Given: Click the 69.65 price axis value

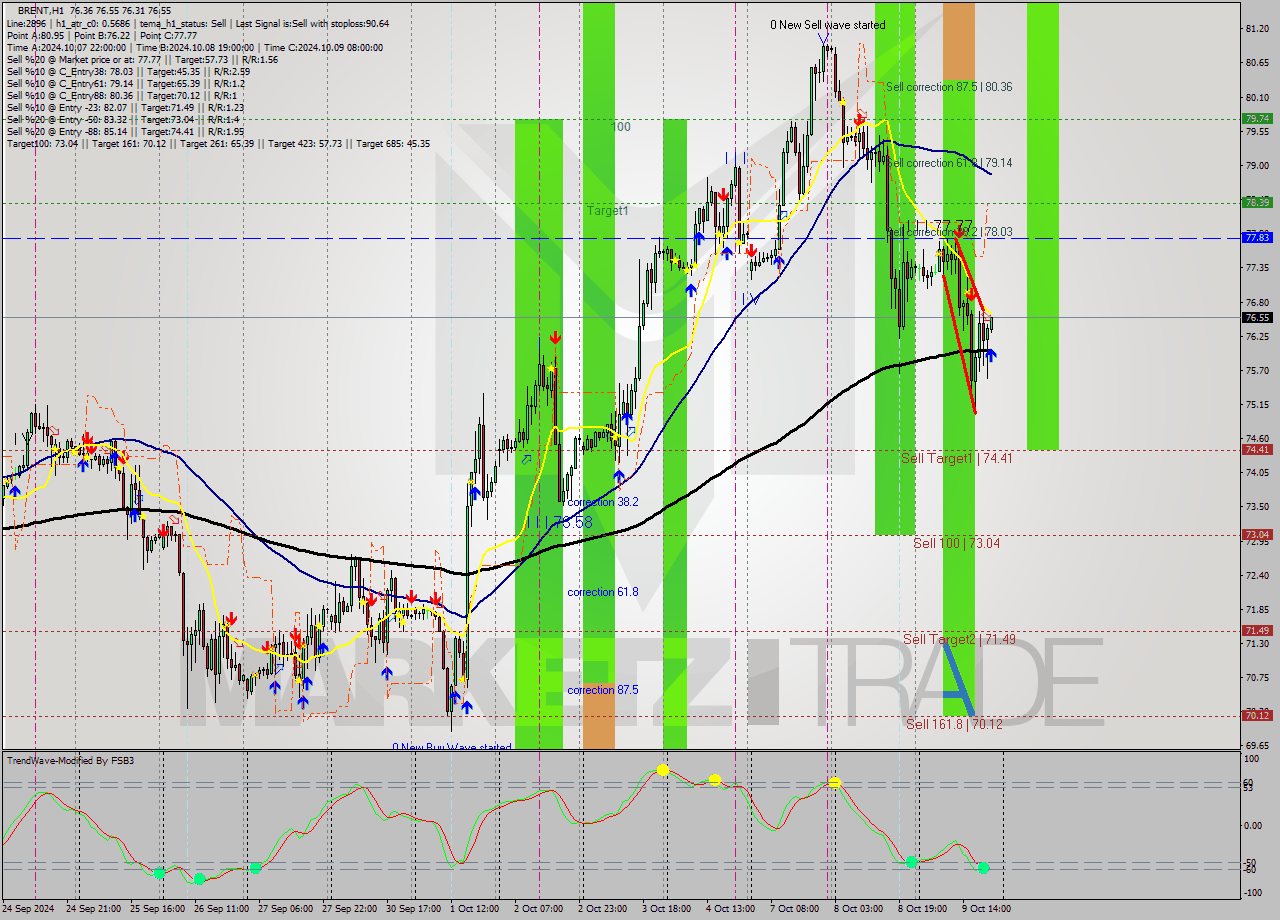Looking at the screenshot, I should click(1257, 746).
